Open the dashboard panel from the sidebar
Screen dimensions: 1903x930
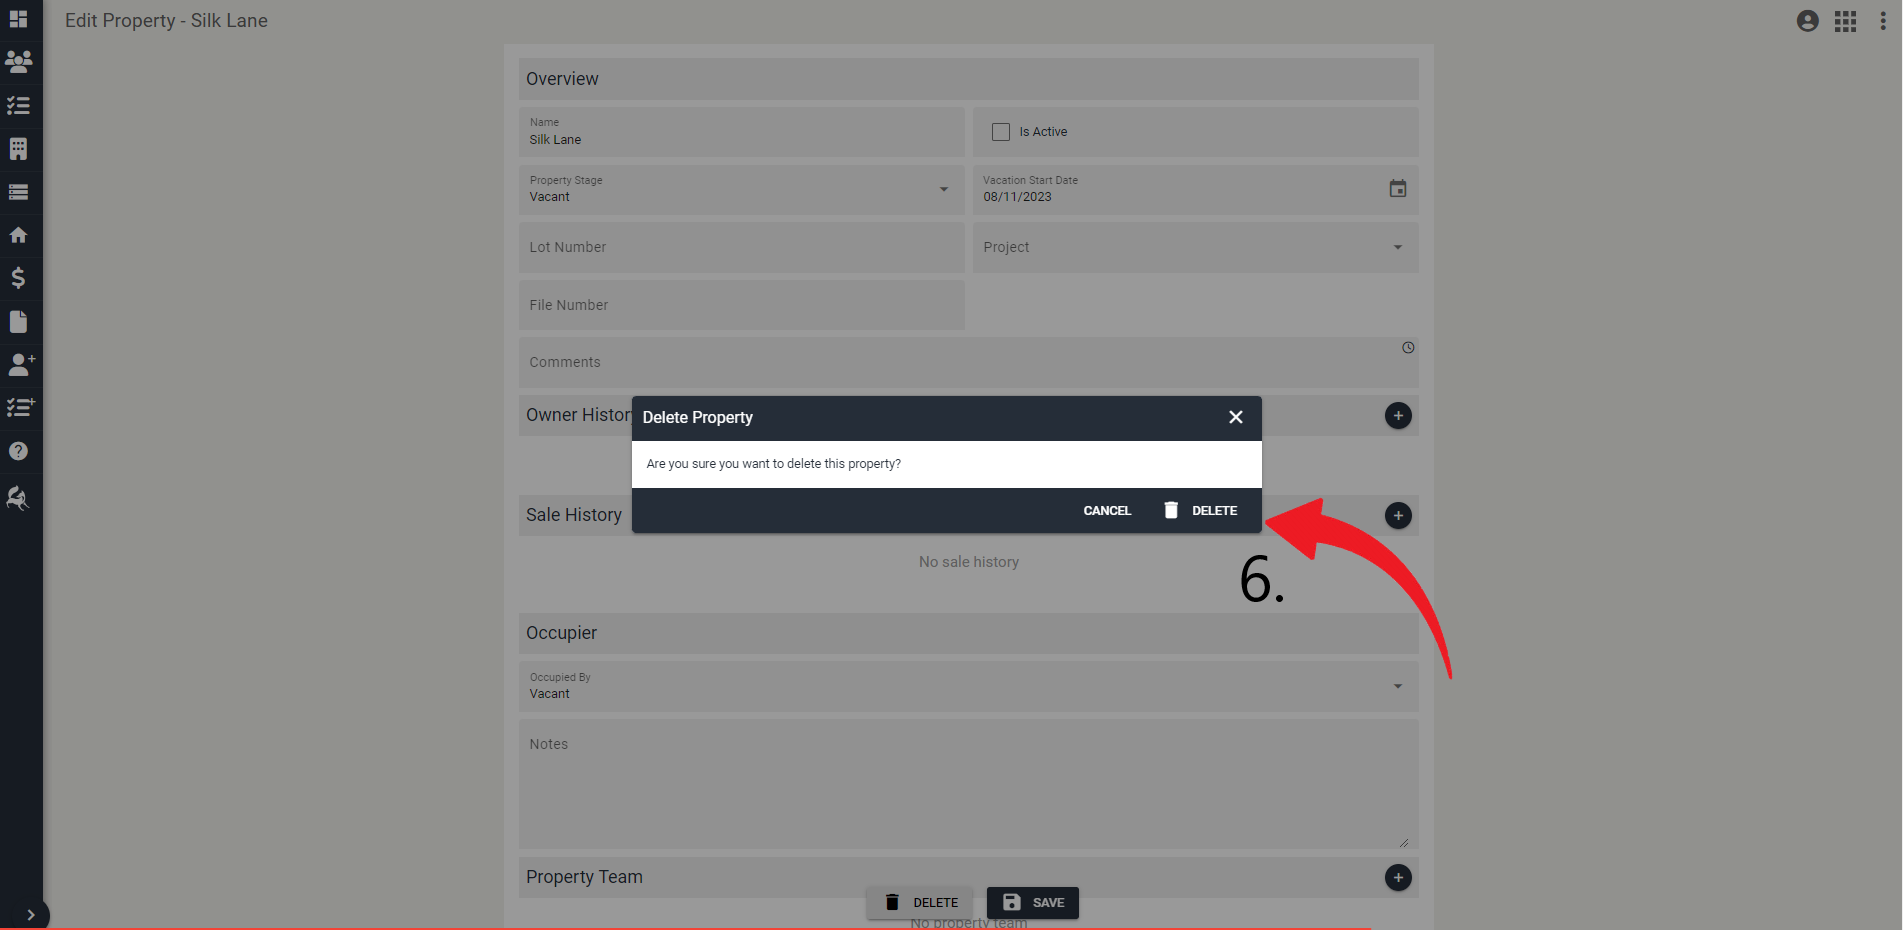(x=19, y=19)
